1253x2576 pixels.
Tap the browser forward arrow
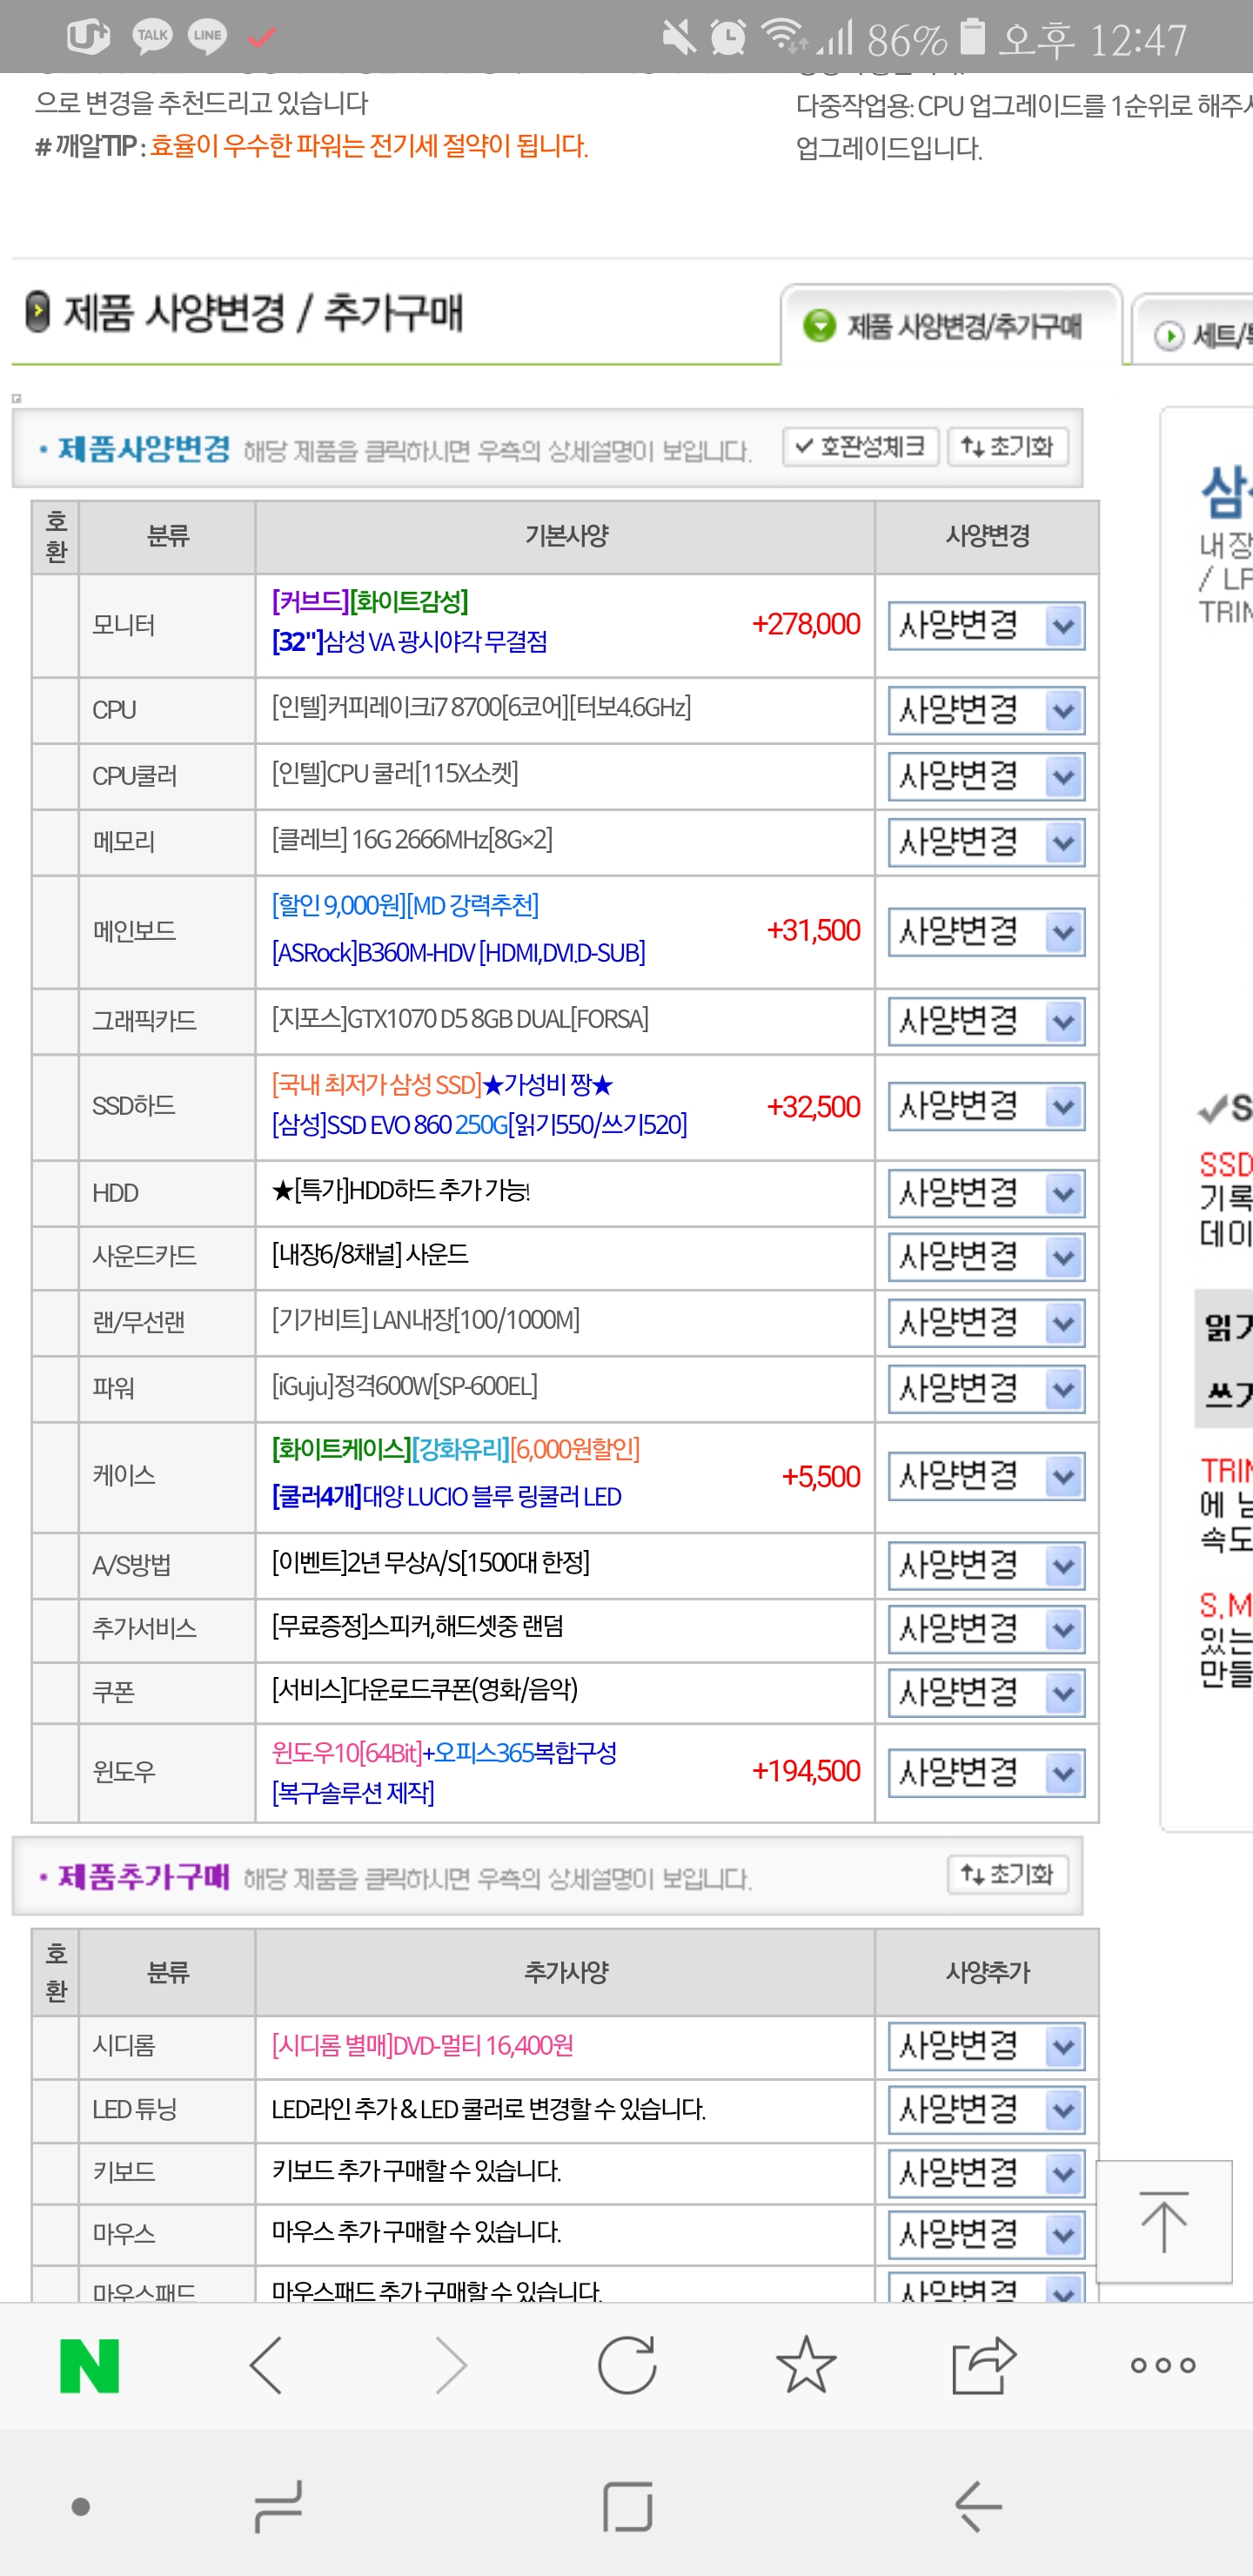[x=451, y=2366]
